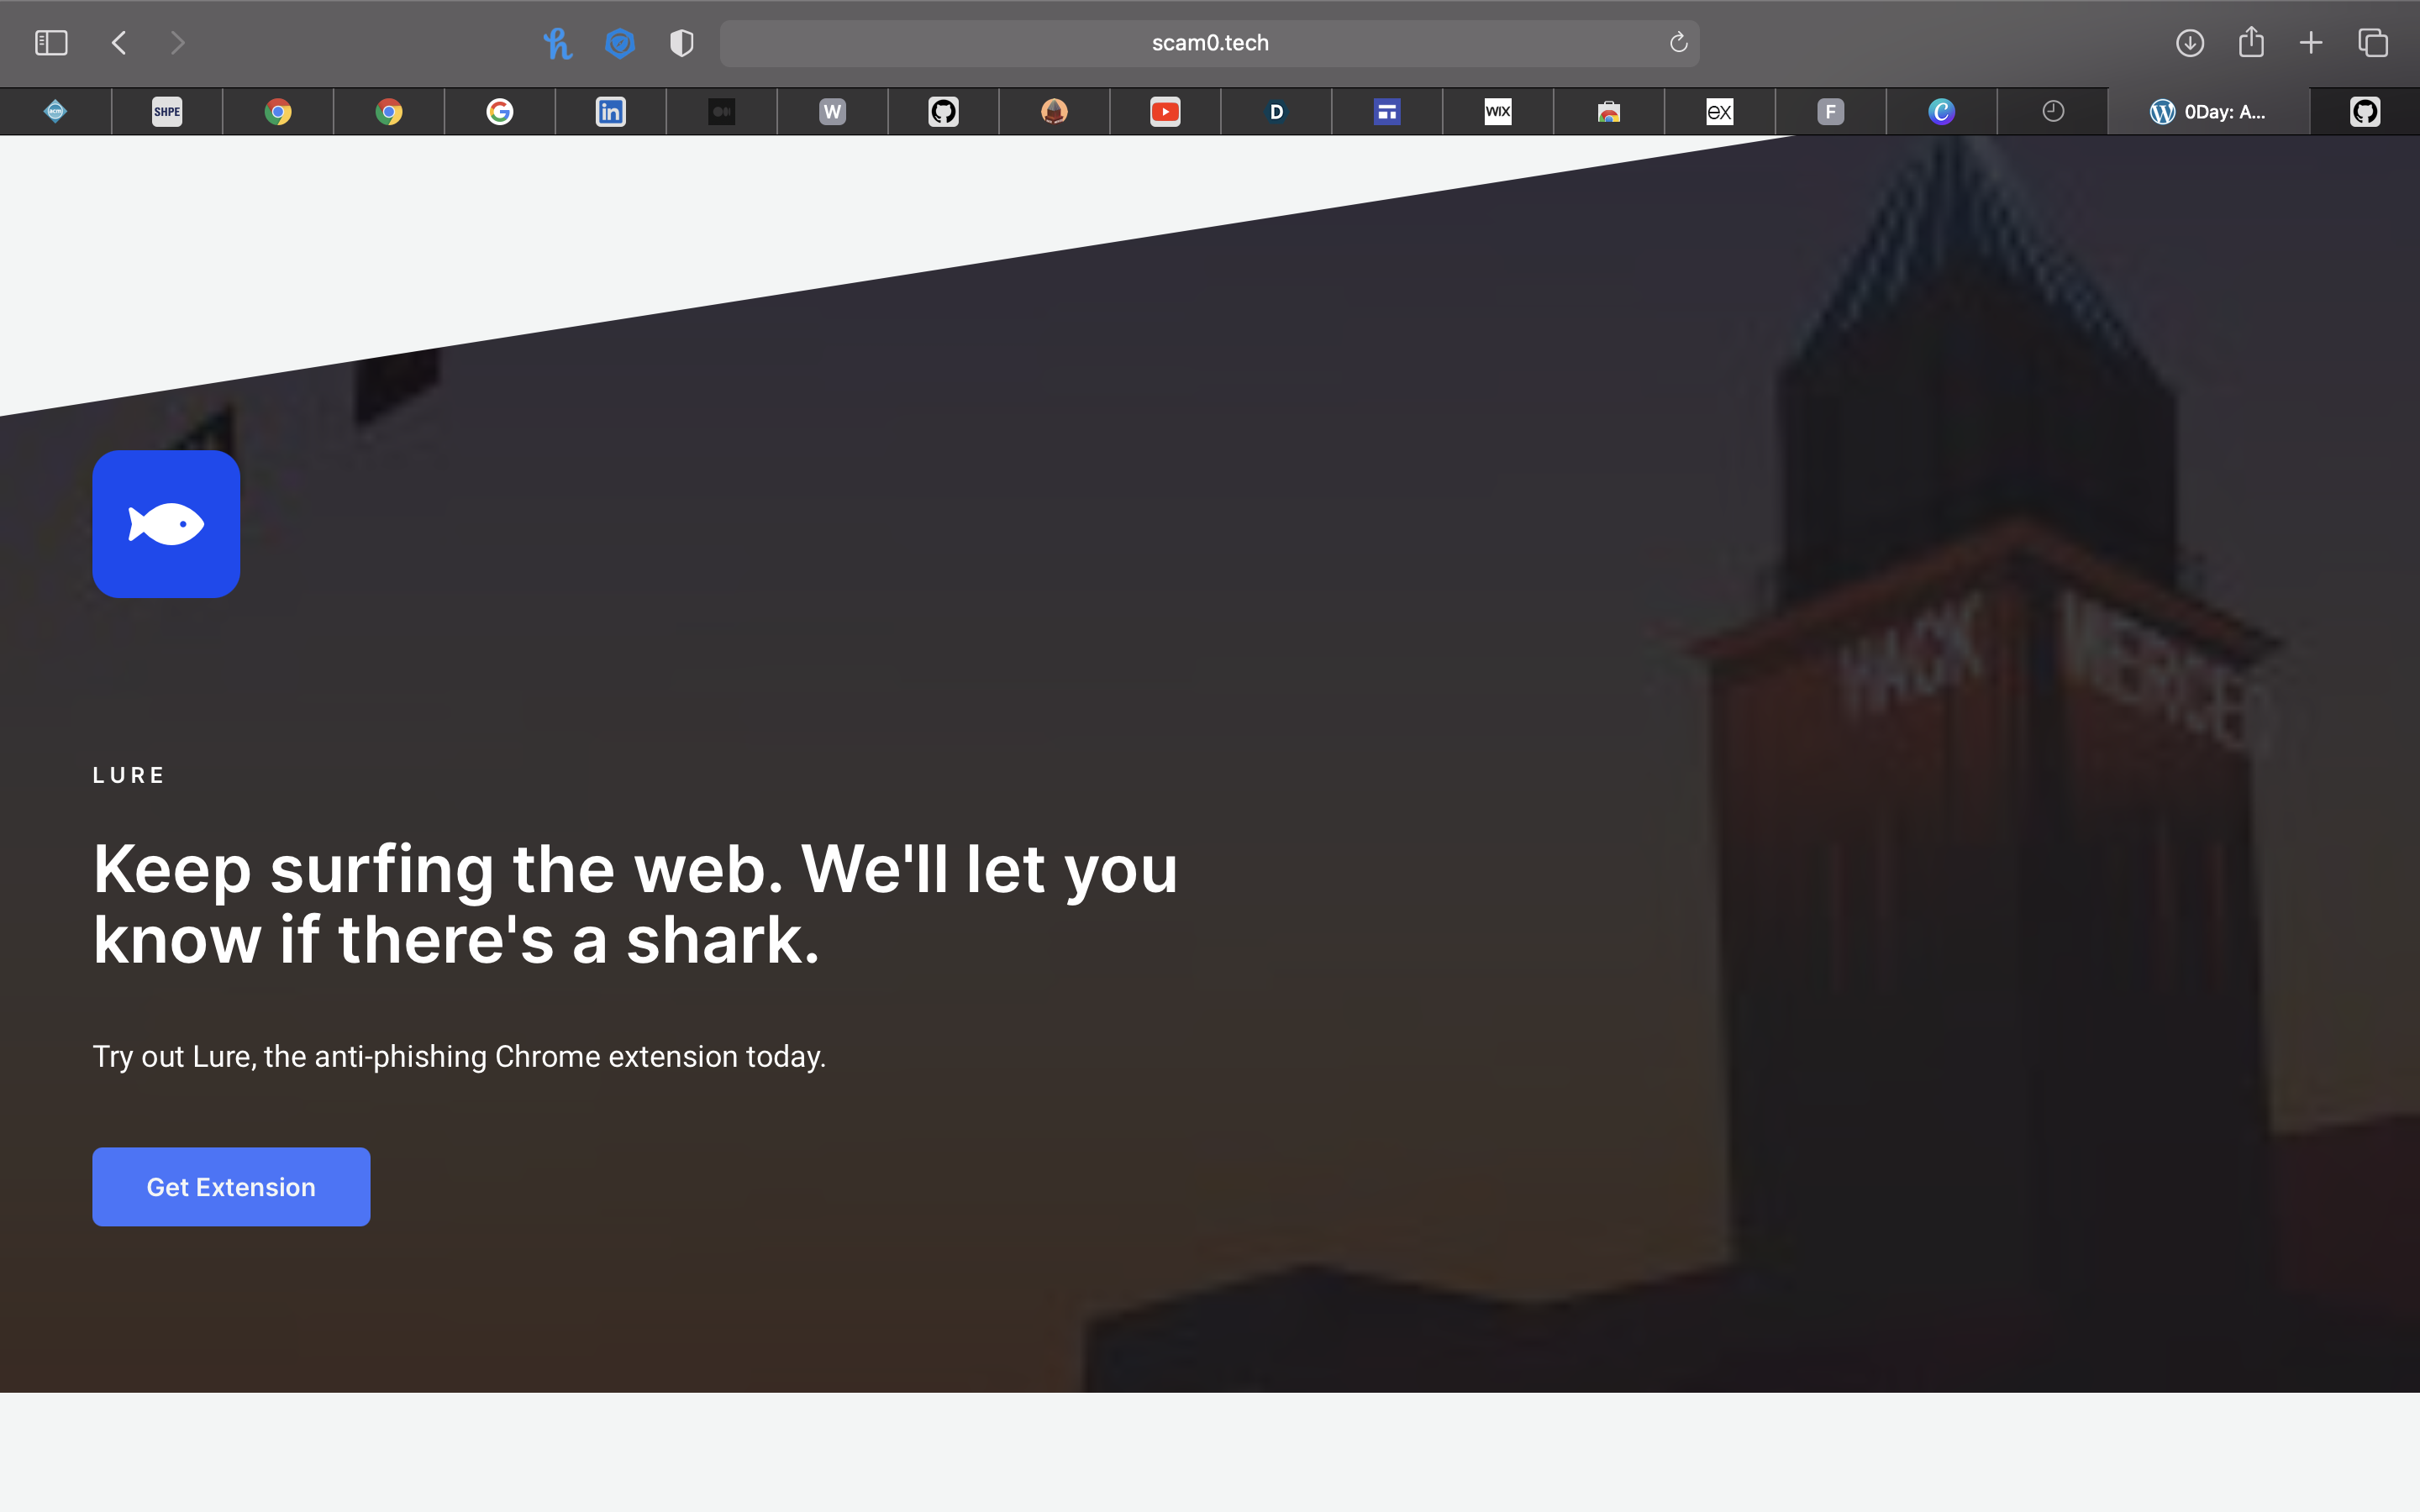
Task: Click the blue Lure fish logo
Action: [166, 524]
